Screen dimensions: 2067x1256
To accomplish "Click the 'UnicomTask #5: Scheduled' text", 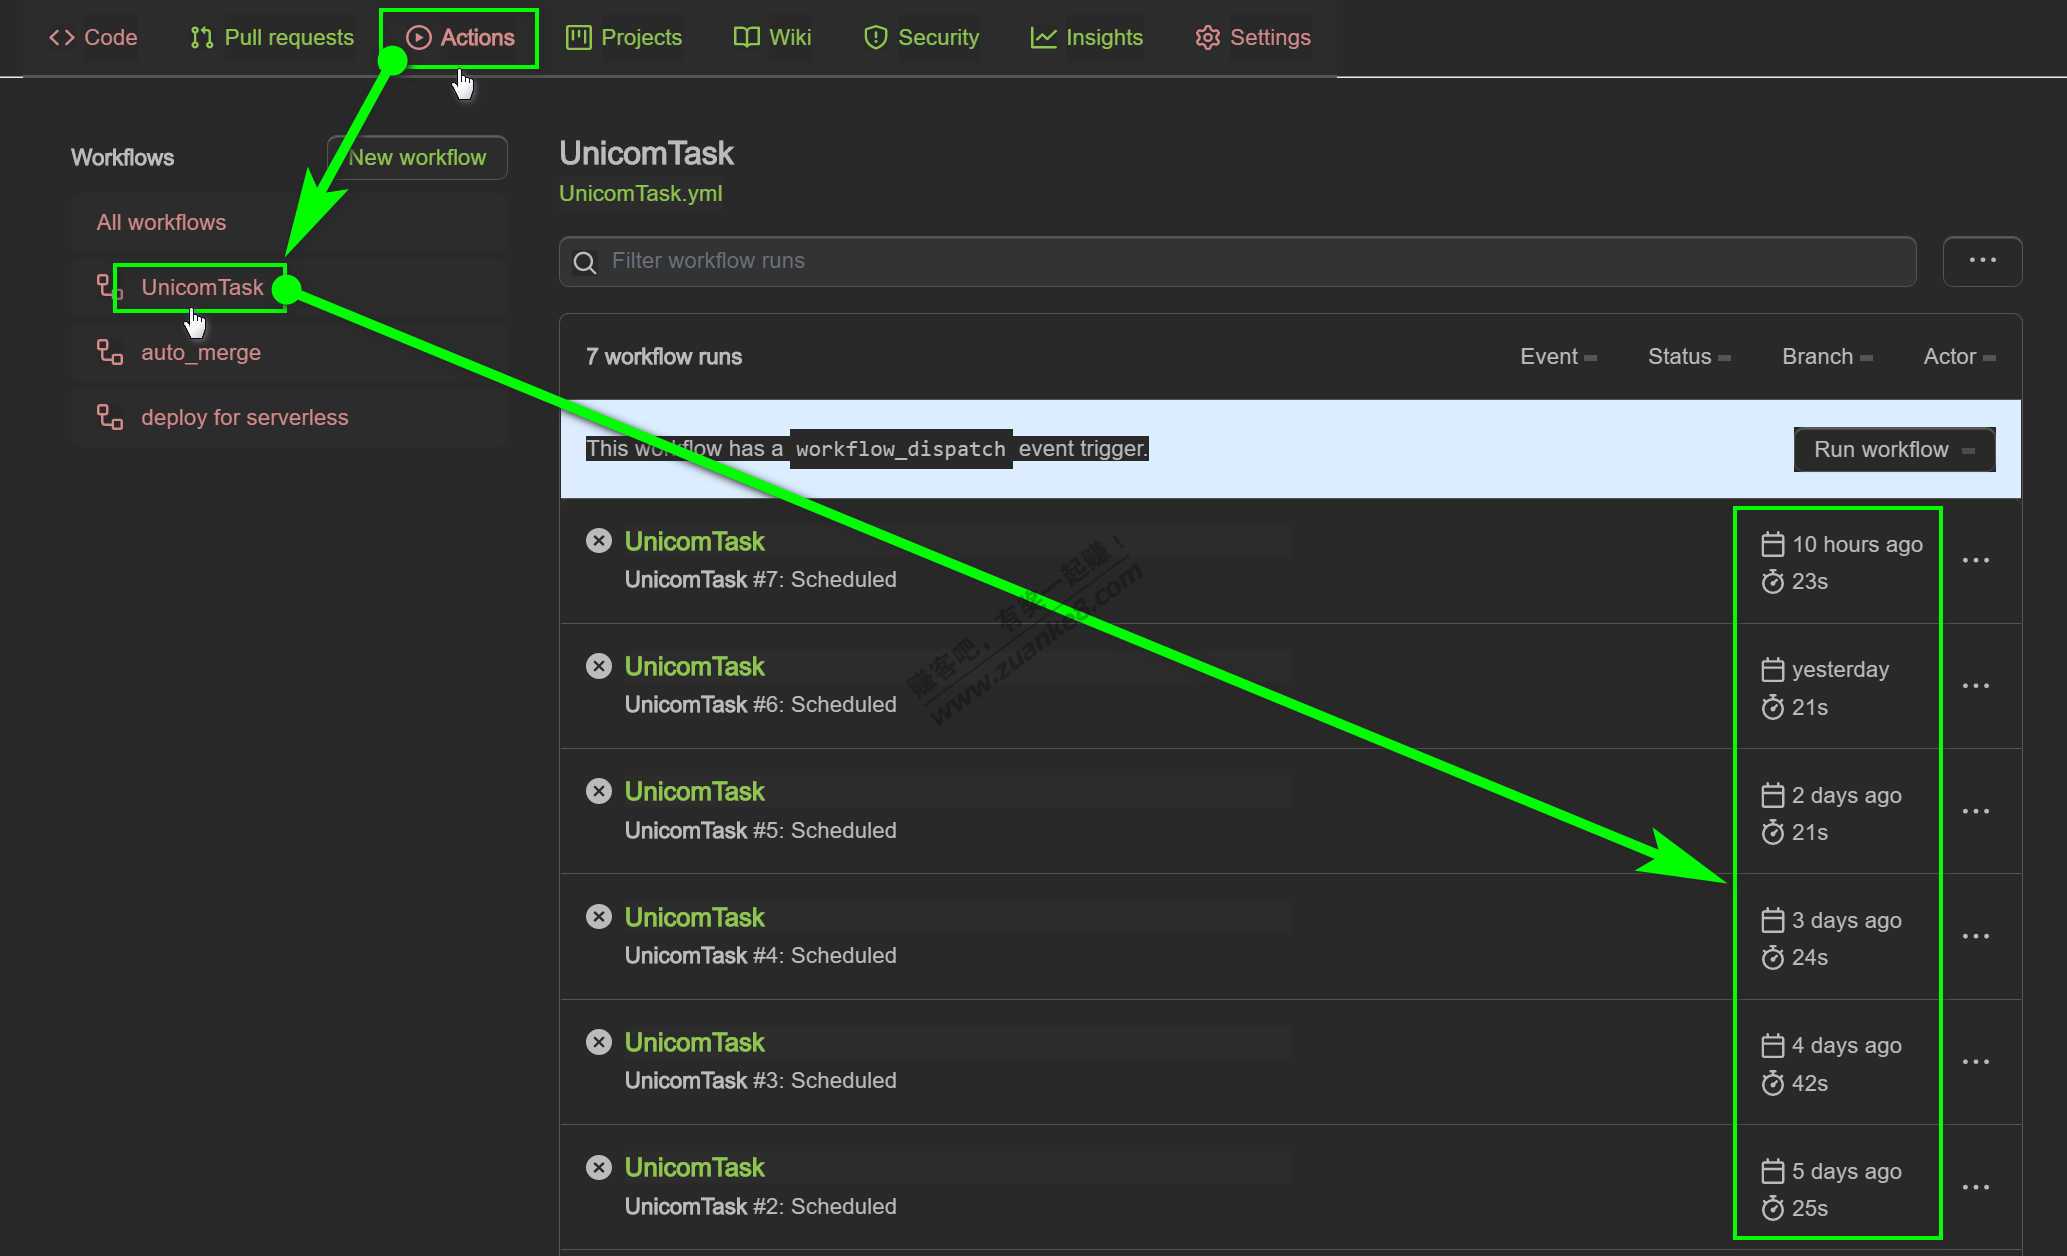I will point(760,830).
